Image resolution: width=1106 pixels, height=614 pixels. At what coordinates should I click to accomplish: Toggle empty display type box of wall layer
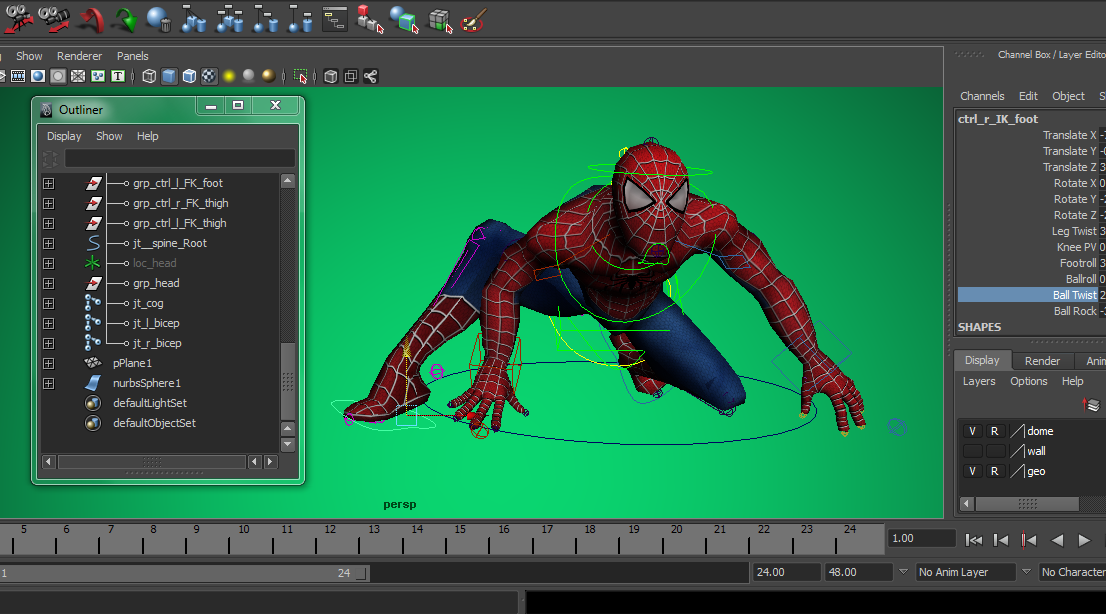(x=995, y=451)
